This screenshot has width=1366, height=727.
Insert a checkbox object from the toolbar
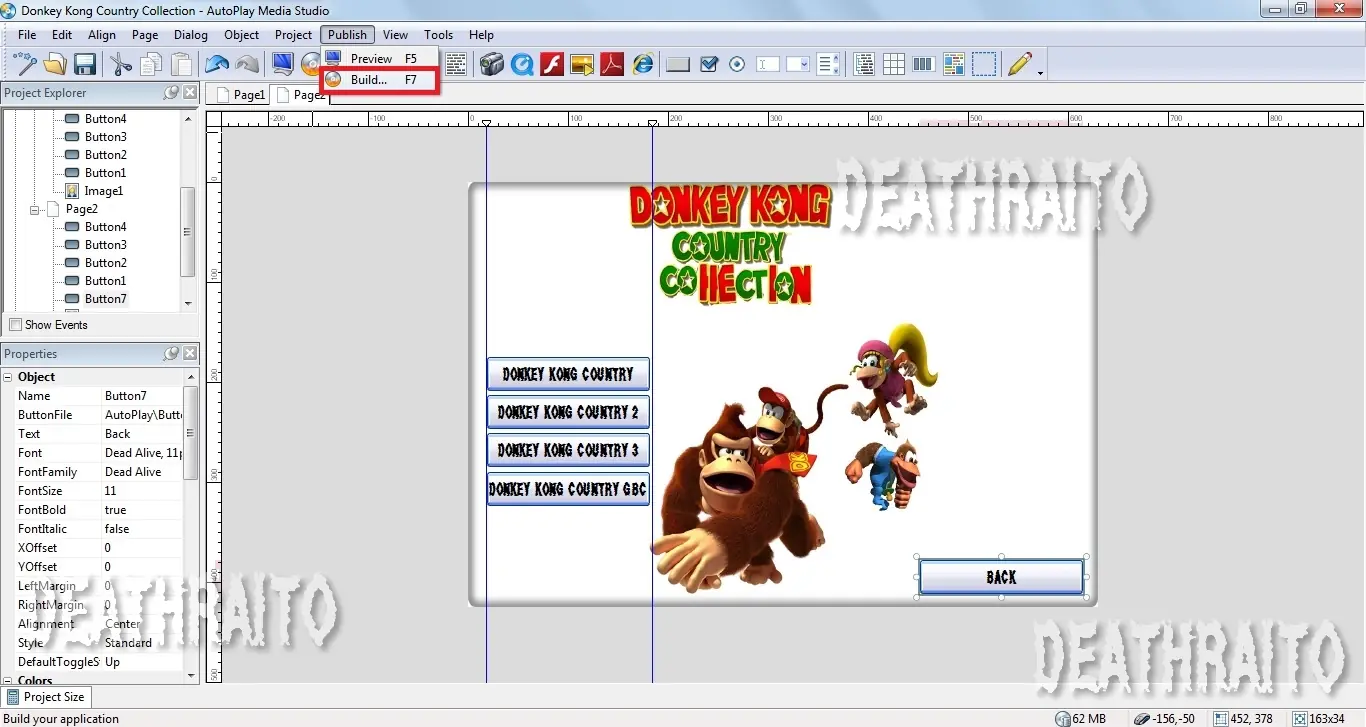[x=709, y=65]
